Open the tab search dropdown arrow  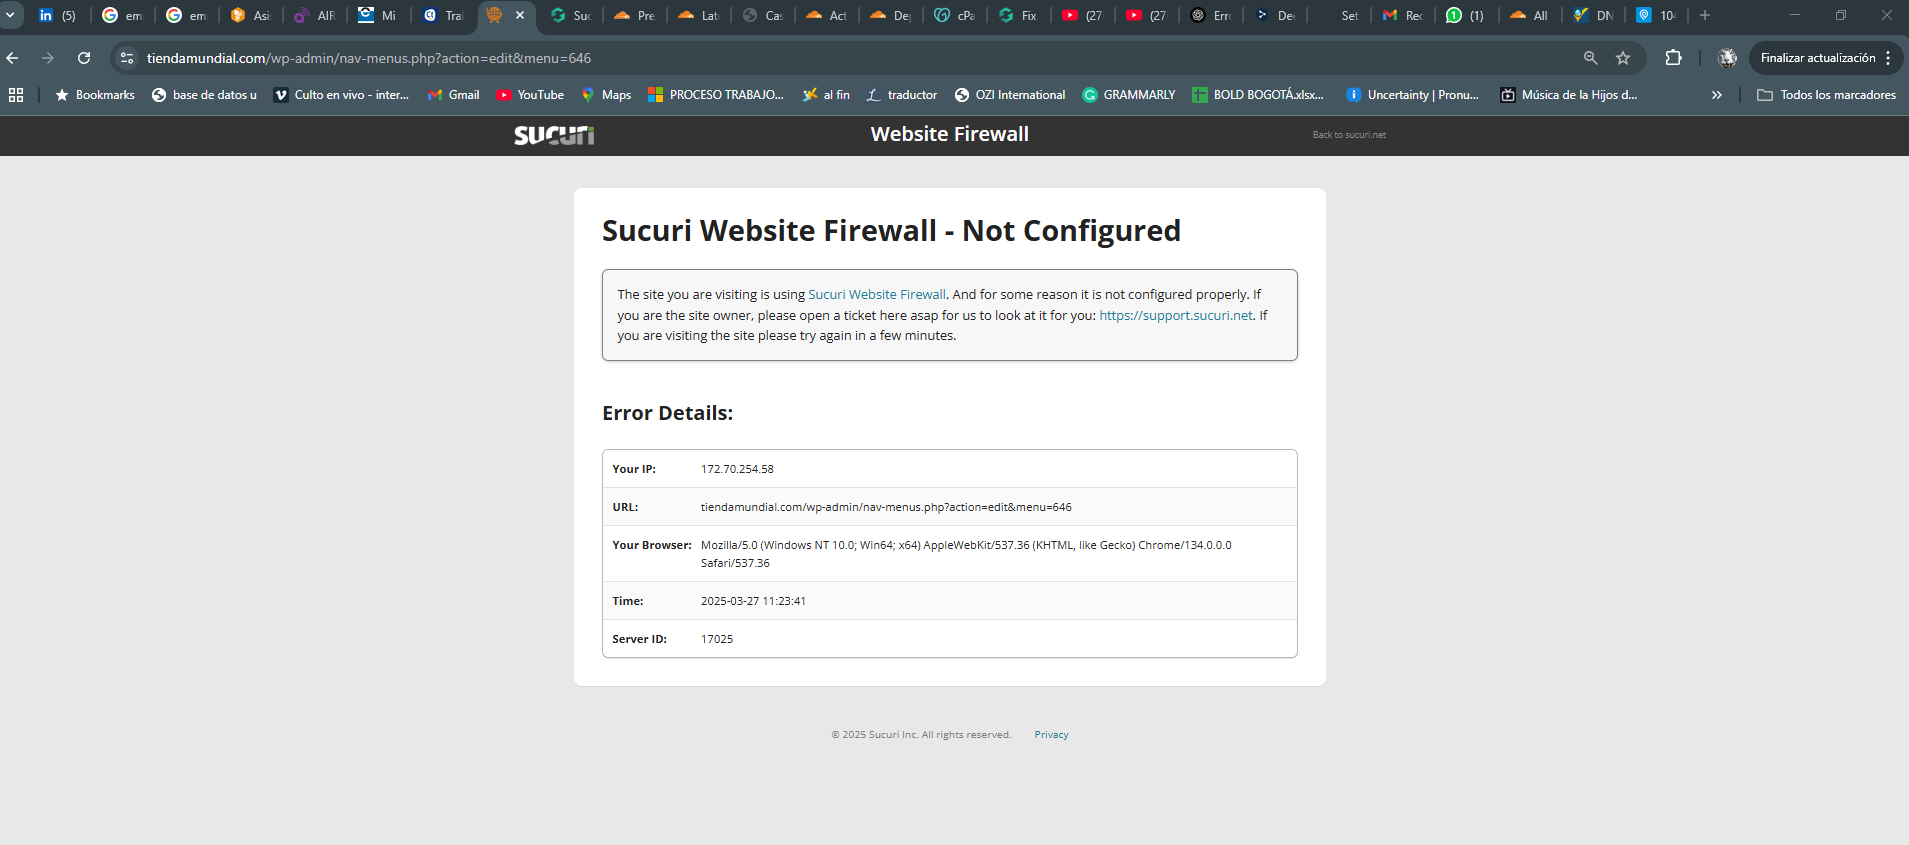pos(10,15)
